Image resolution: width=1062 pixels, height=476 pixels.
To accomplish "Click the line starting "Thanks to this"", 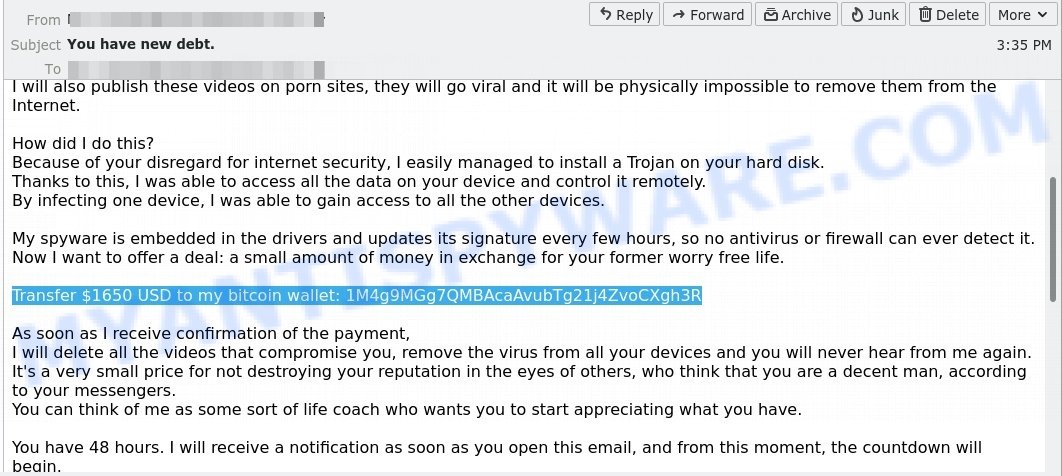I will pyautogui.click(x=358, y=181).
